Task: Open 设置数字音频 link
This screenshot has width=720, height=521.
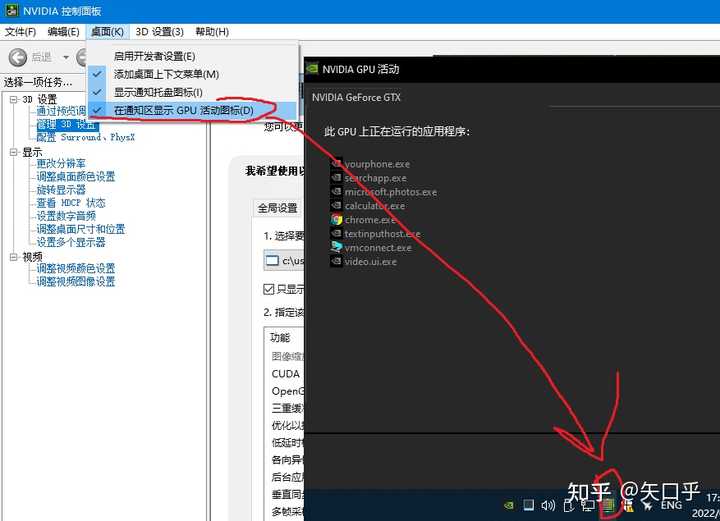Action: pos(66,216)
